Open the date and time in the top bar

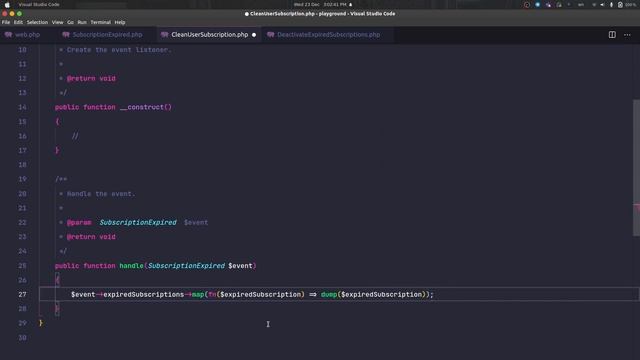pos(320,4)
